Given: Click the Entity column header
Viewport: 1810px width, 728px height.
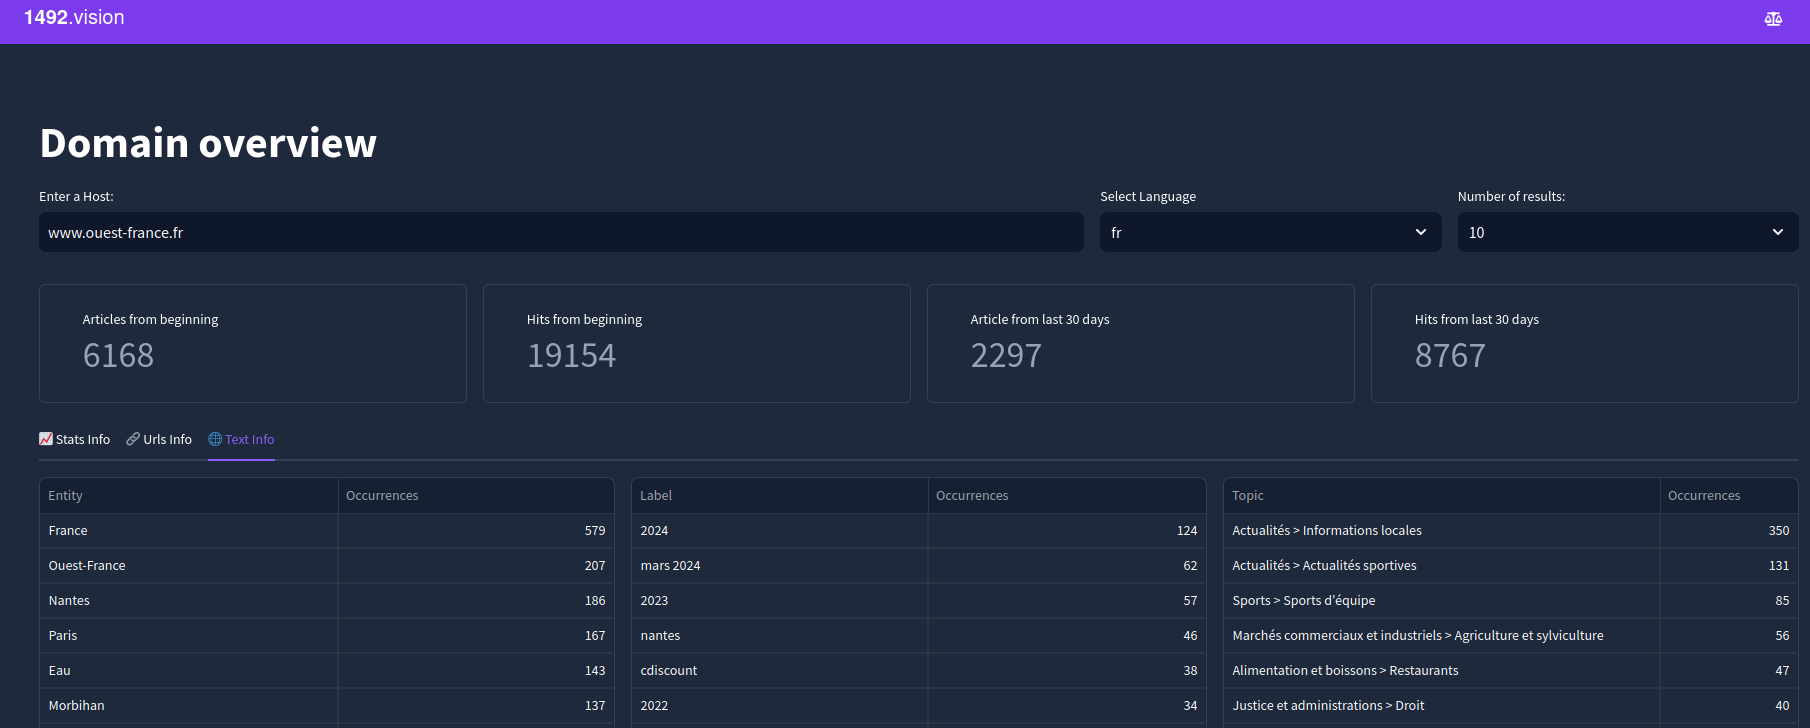Looking at the screenshot, I should pos(66,496).
